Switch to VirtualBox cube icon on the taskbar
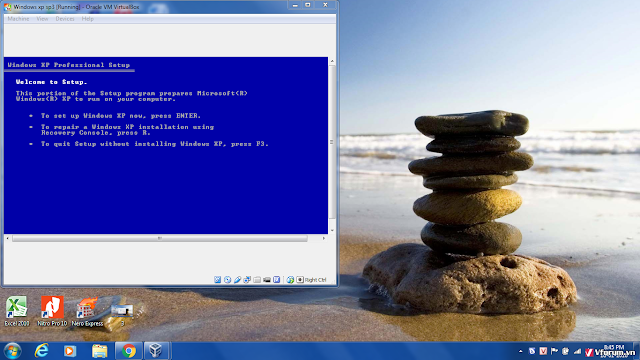The width and height of the screenshot is (640, 360). (156, 351)
